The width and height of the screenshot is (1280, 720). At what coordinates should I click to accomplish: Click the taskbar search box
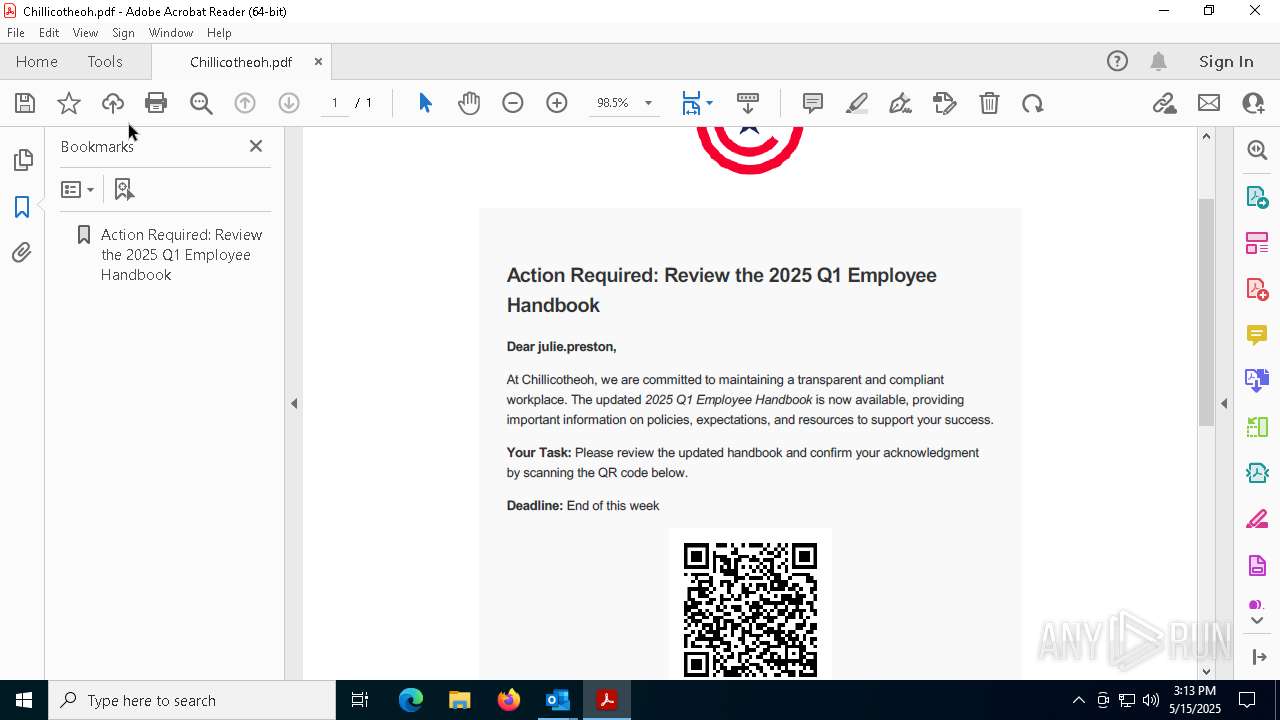(191, 700)
